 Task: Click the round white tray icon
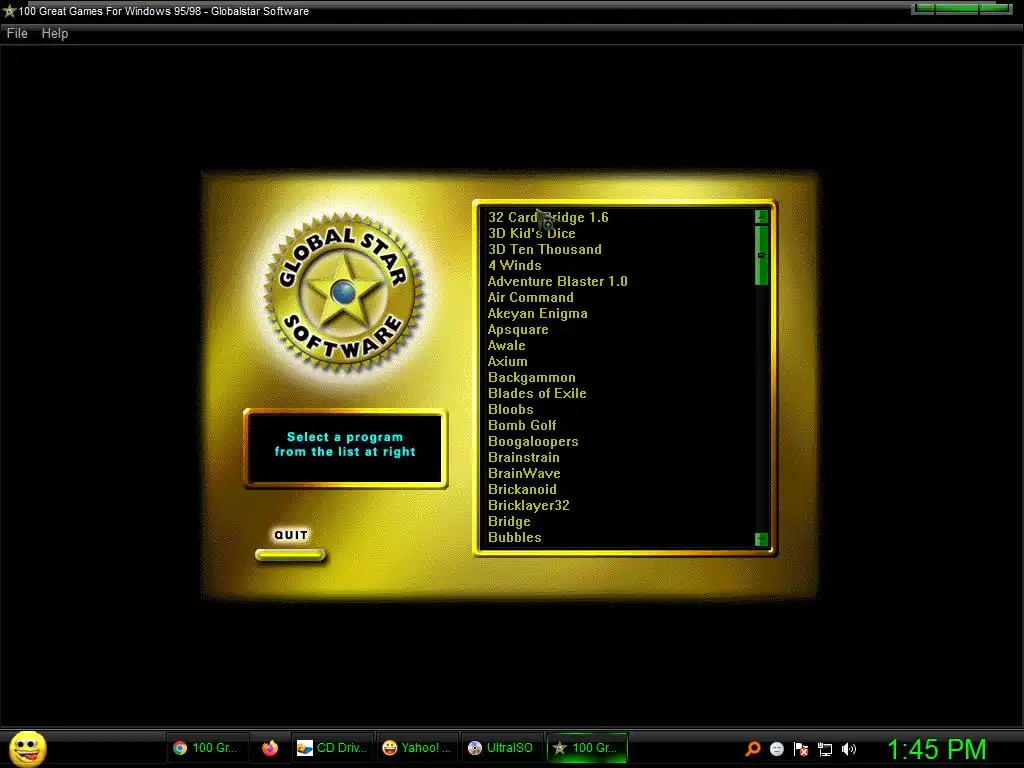[776, 748]
